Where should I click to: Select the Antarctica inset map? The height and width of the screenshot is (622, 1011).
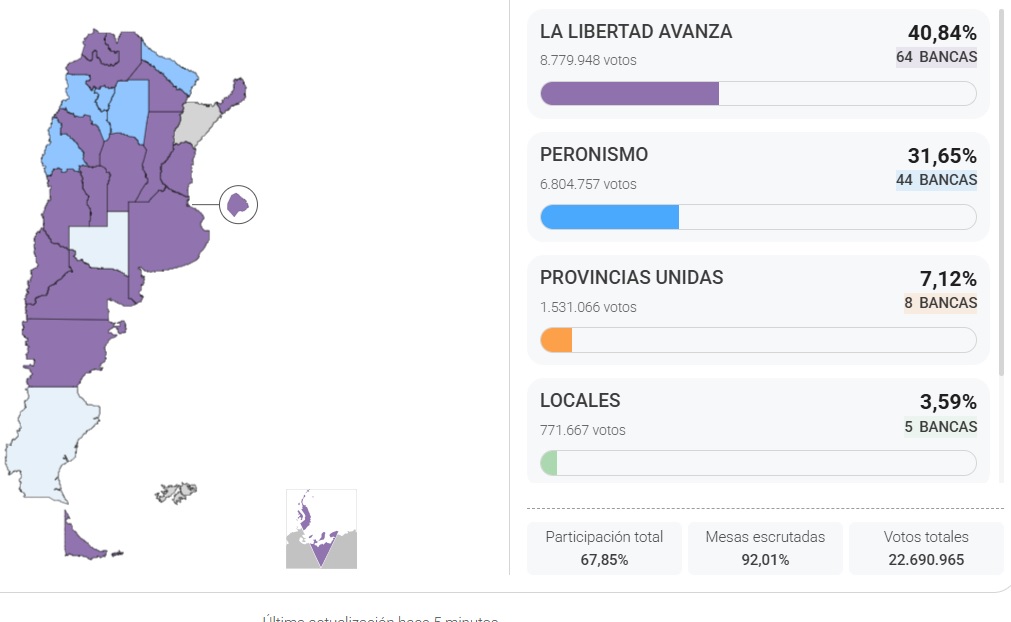(321, 530)
